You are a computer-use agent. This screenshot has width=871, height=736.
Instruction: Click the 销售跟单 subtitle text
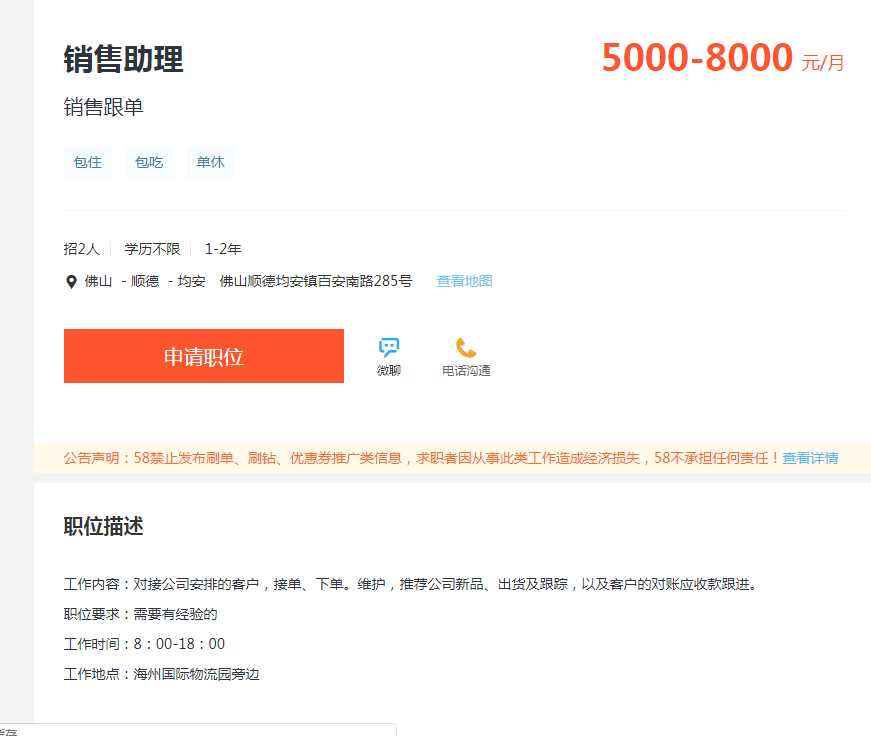[104, 108]
